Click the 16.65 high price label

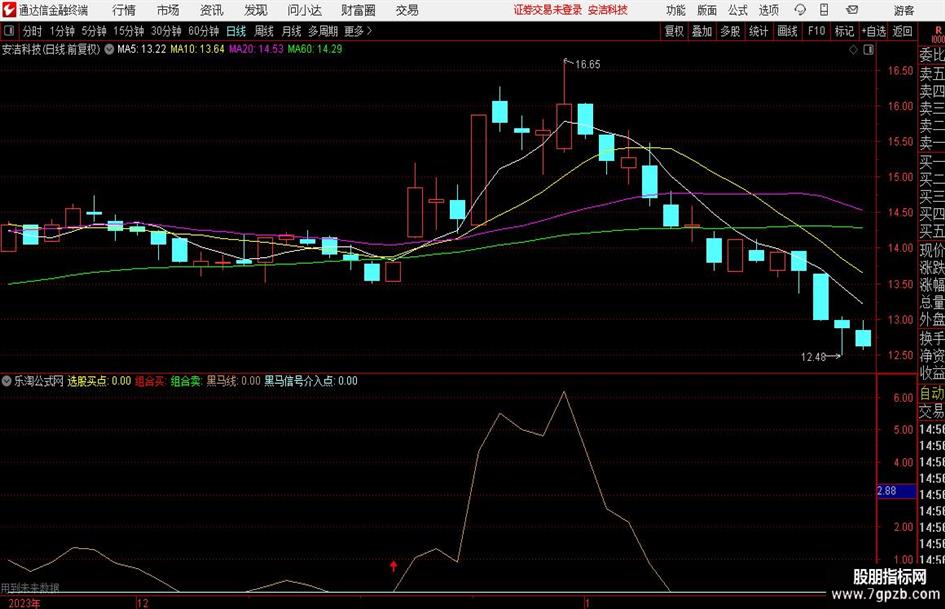(x=588, y=65)
